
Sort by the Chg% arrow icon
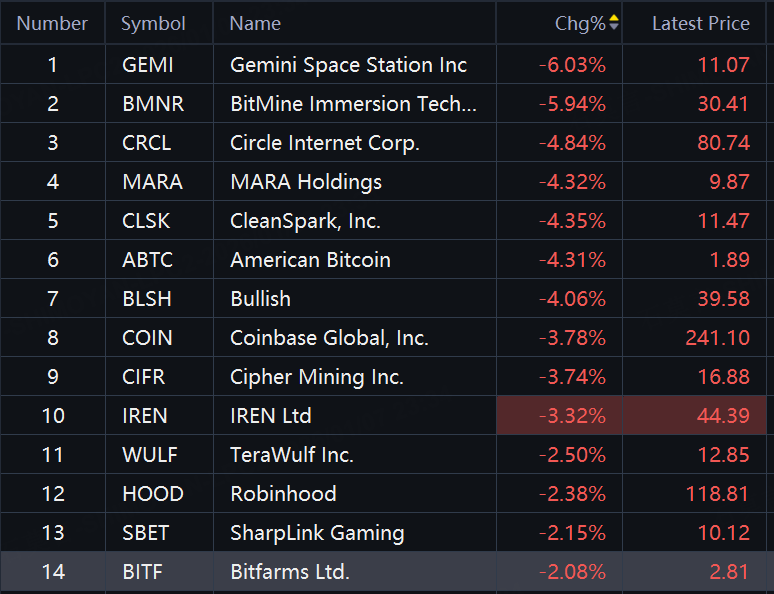pos(614,23)
